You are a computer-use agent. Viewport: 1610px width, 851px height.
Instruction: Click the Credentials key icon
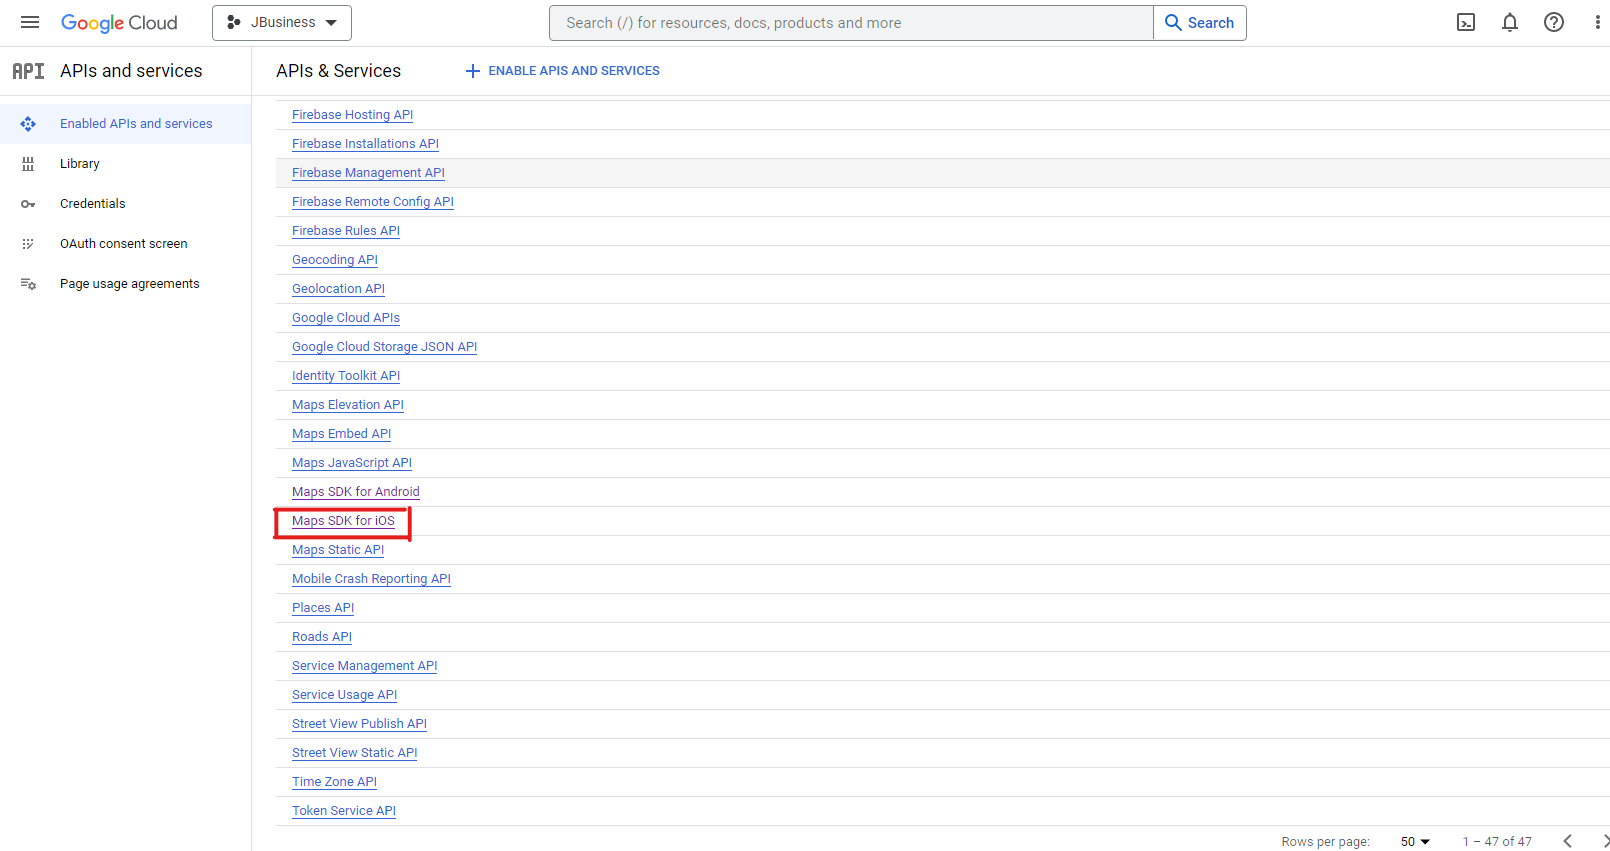28,204
